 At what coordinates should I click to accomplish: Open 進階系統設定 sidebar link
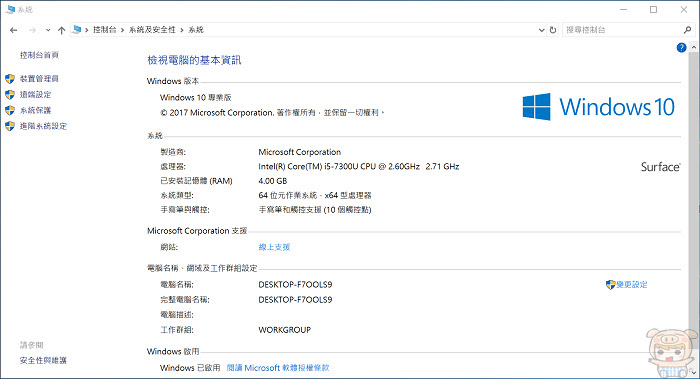point(43,126)
